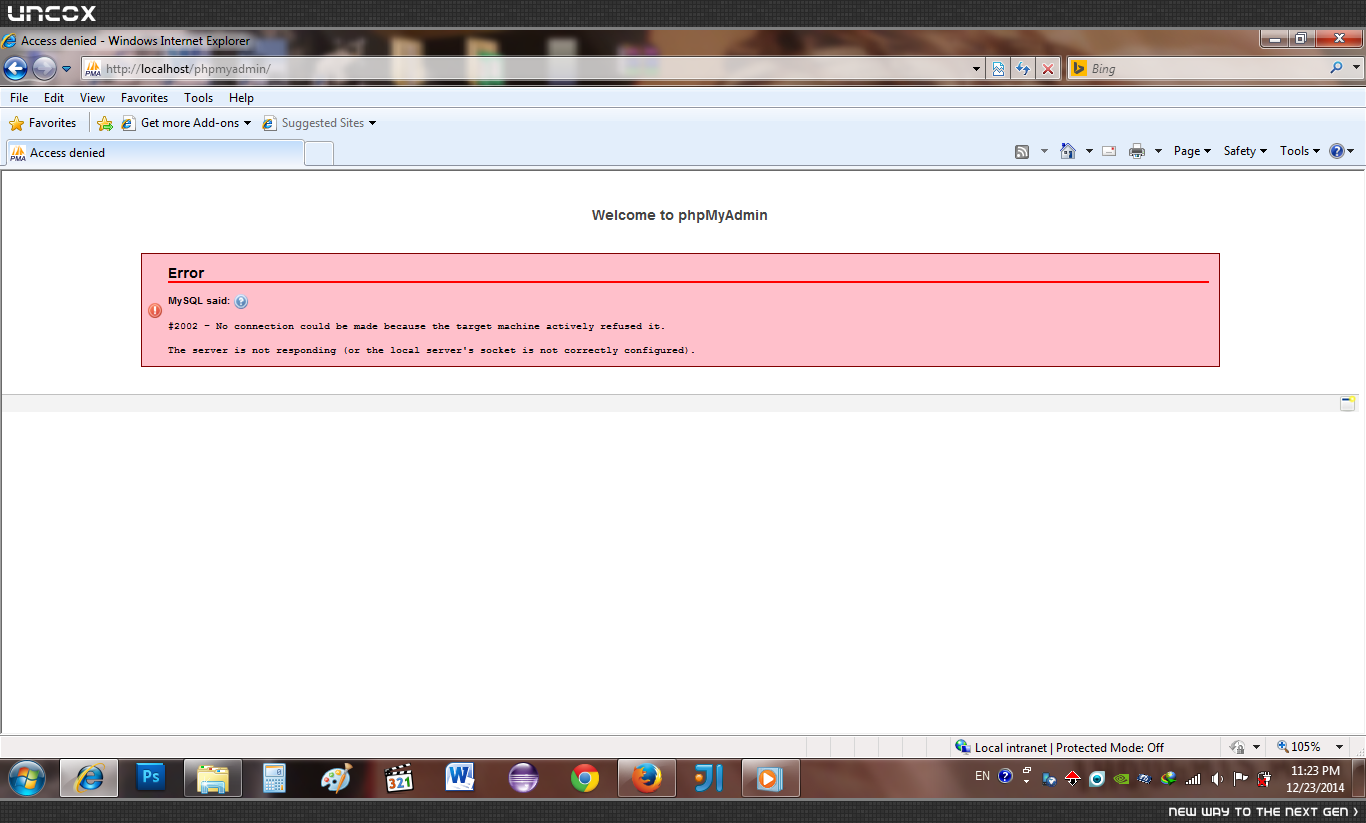Open the Action Center flag icon
The width and height of the screenshot is (1366, 823).
(x=1241, y=778)
